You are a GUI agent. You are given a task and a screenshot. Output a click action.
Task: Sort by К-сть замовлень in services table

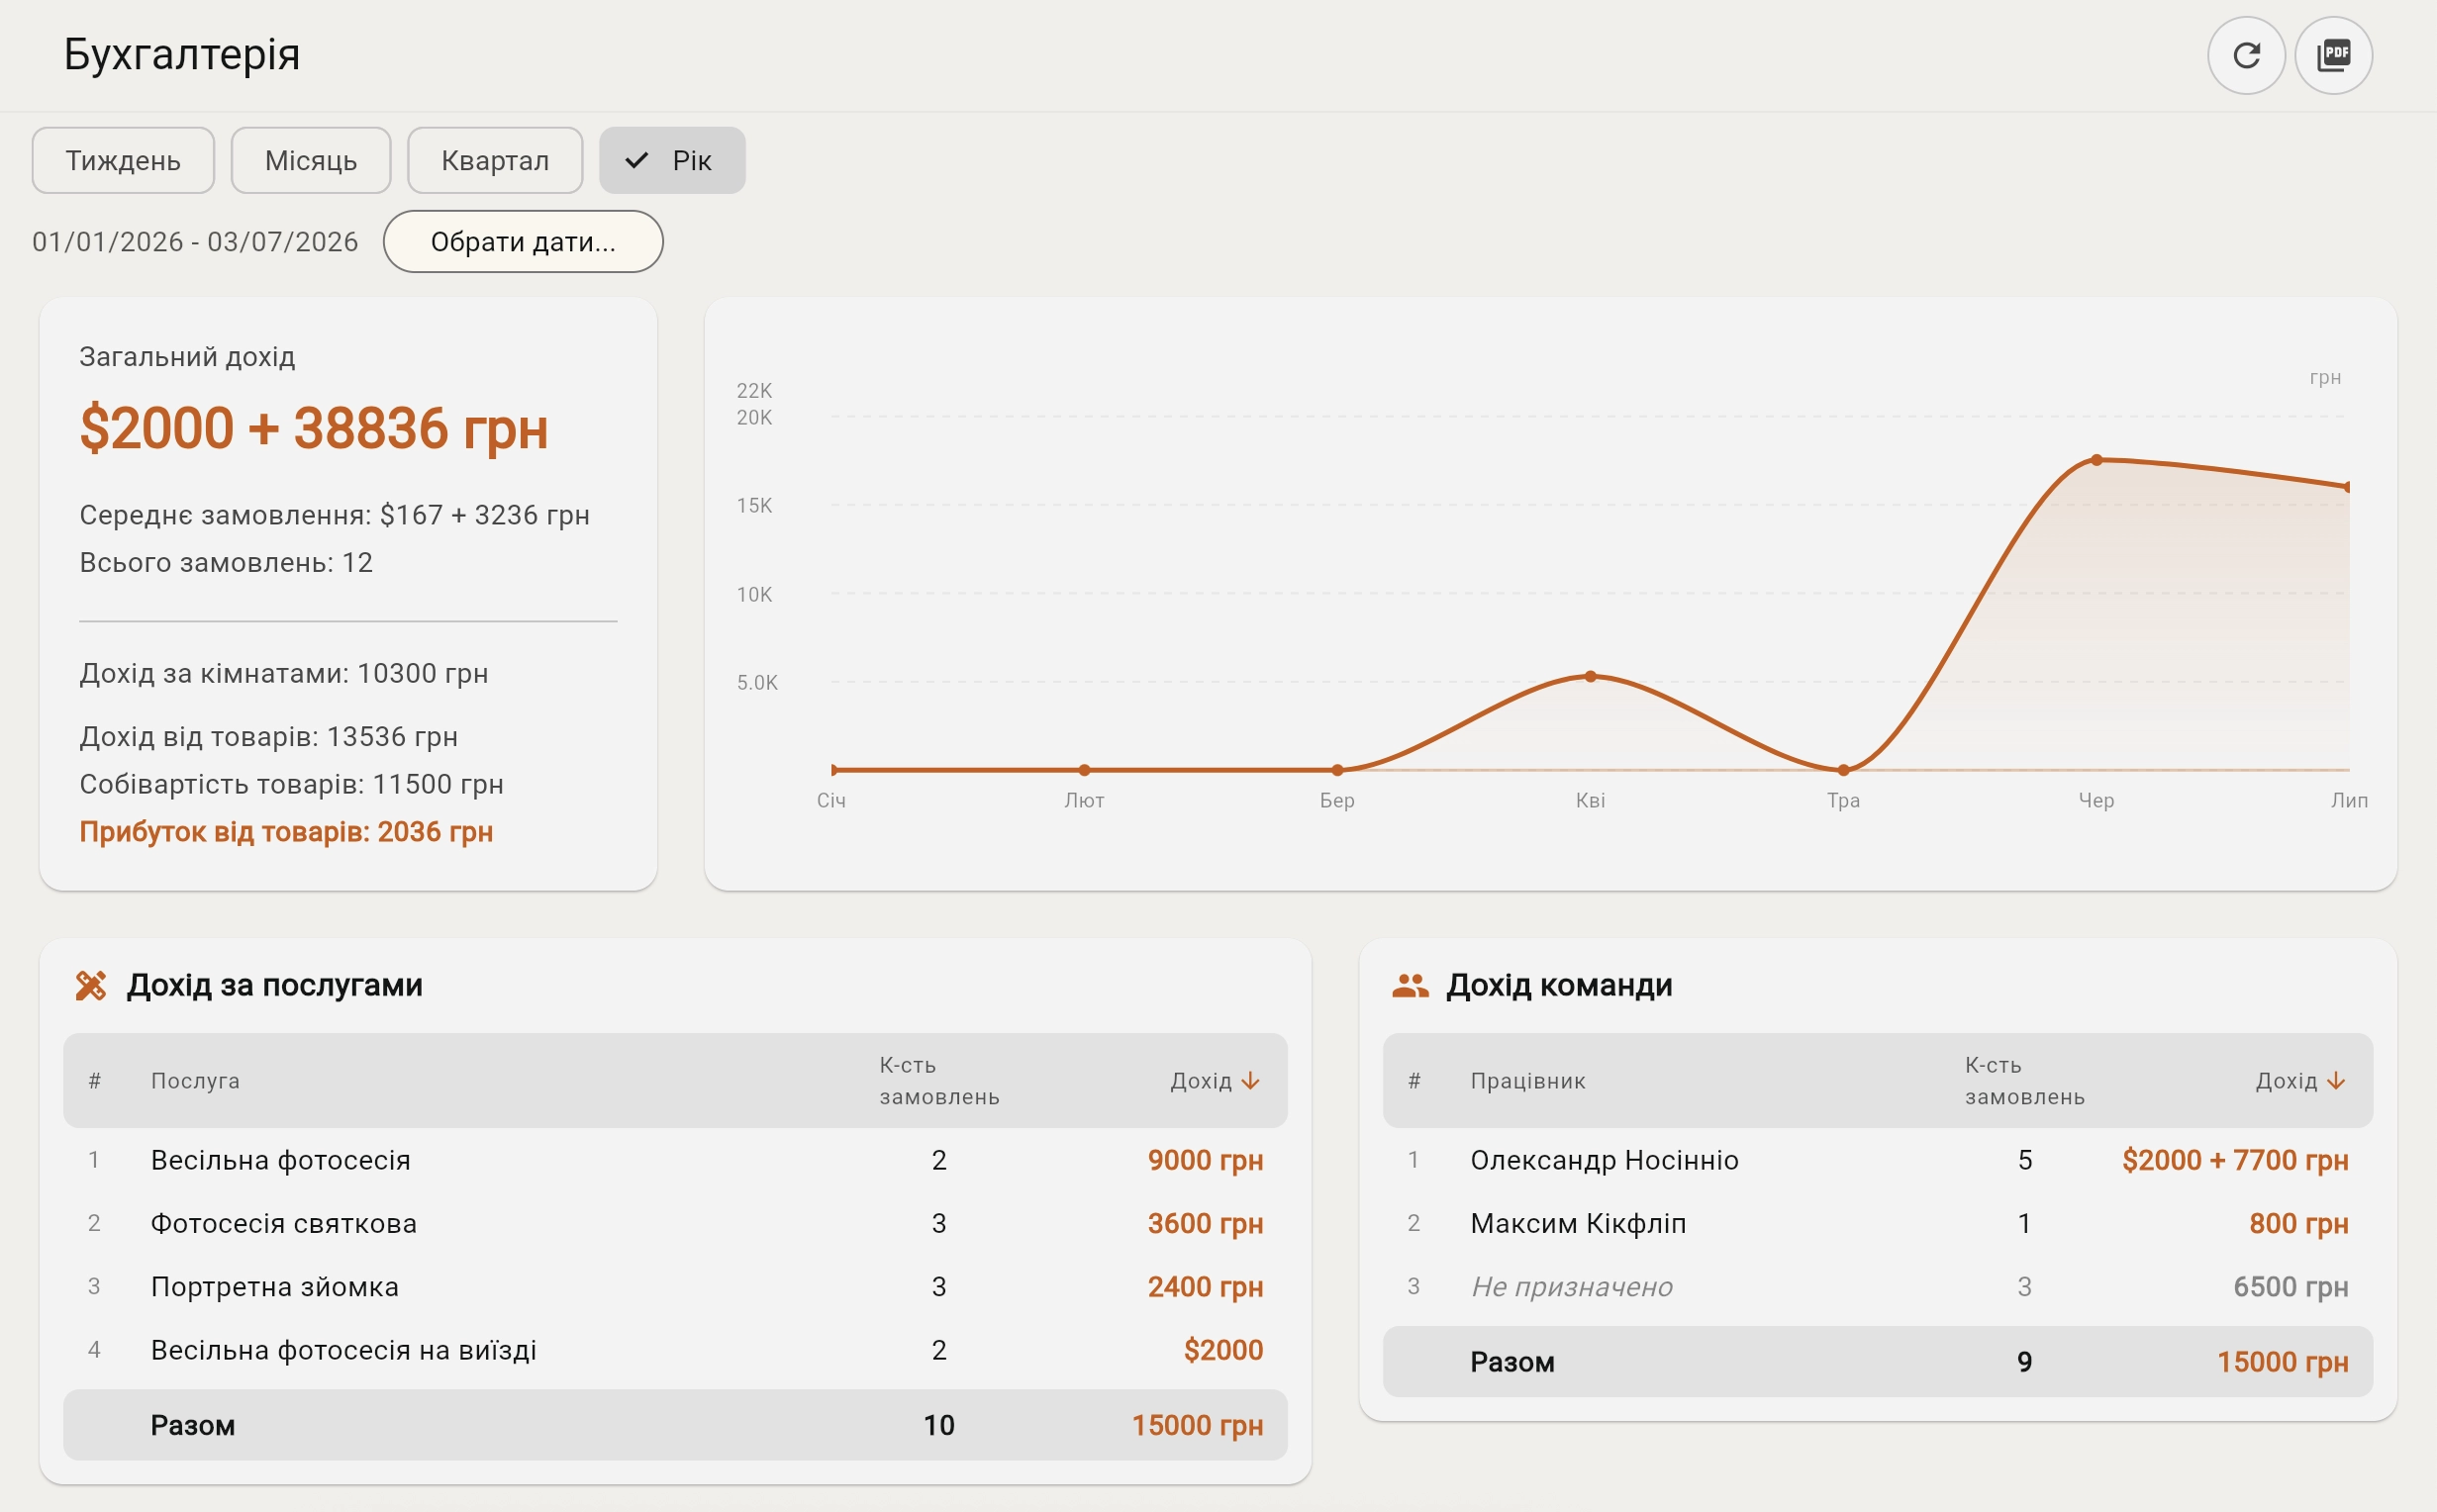(x=939, y=1081)
